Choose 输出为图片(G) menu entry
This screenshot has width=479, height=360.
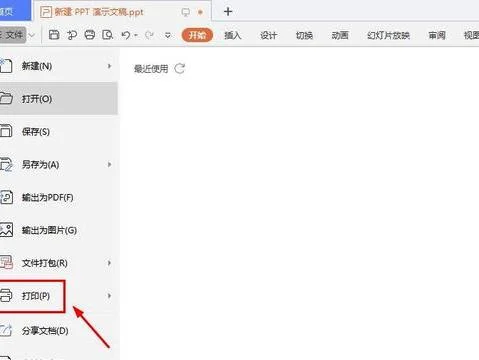coord(59,230)
